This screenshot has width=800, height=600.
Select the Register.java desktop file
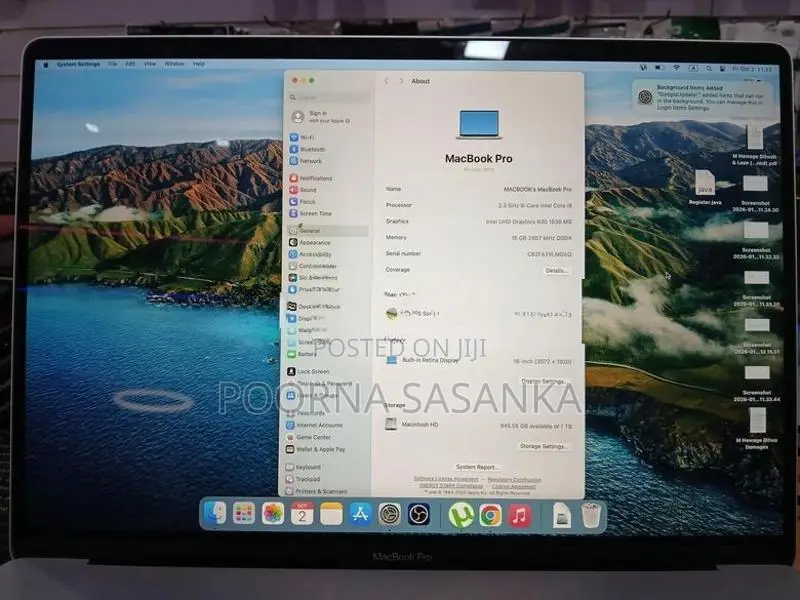705,187
